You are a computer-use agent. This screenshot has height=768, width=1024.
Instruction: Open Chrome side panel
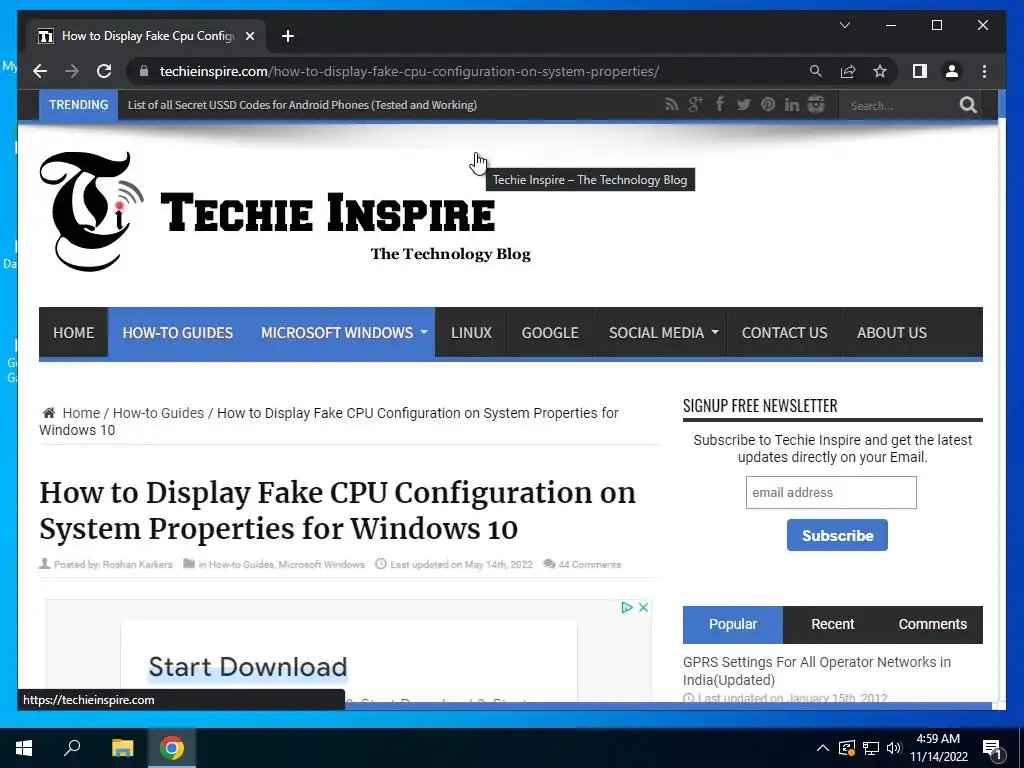pos(920,71)
